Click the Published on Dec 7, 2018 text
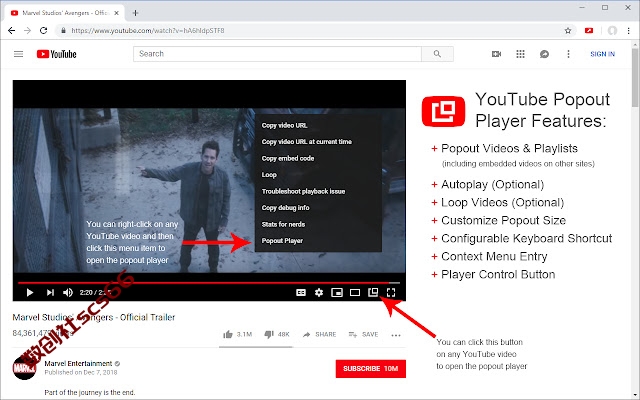This screenshot has height=400, width=640. pyautogui.click(x=81, y=372)
